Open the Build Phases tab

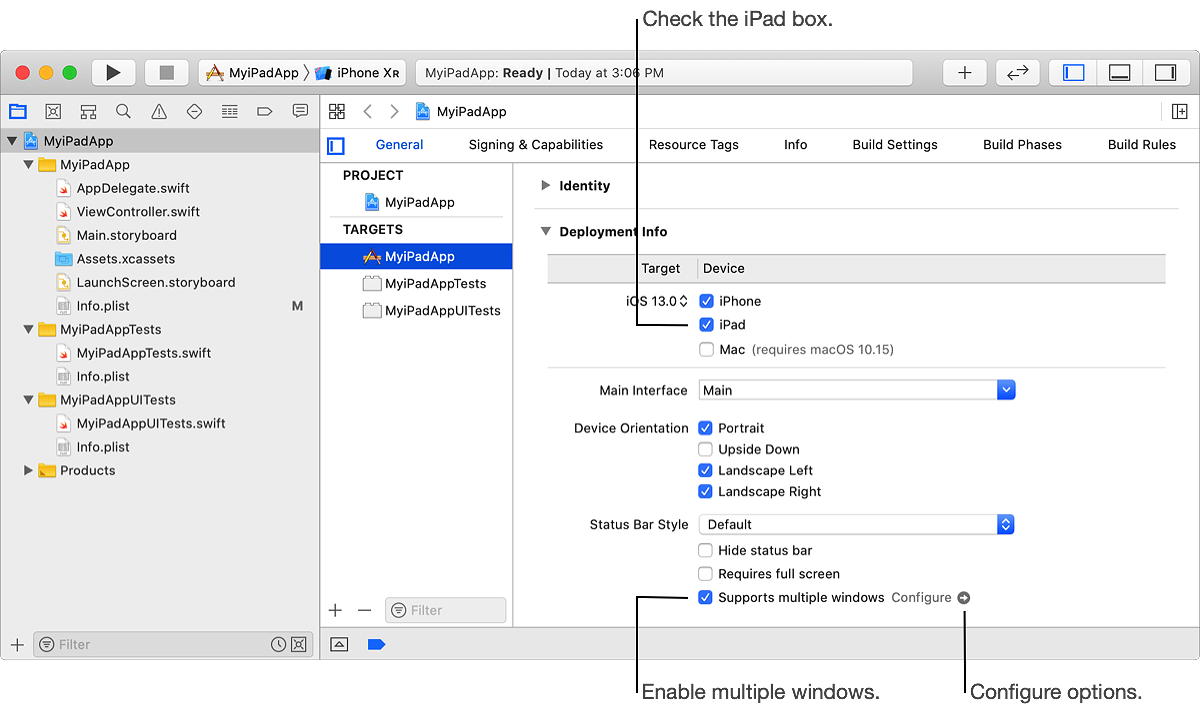click(x=1023, y=145)
